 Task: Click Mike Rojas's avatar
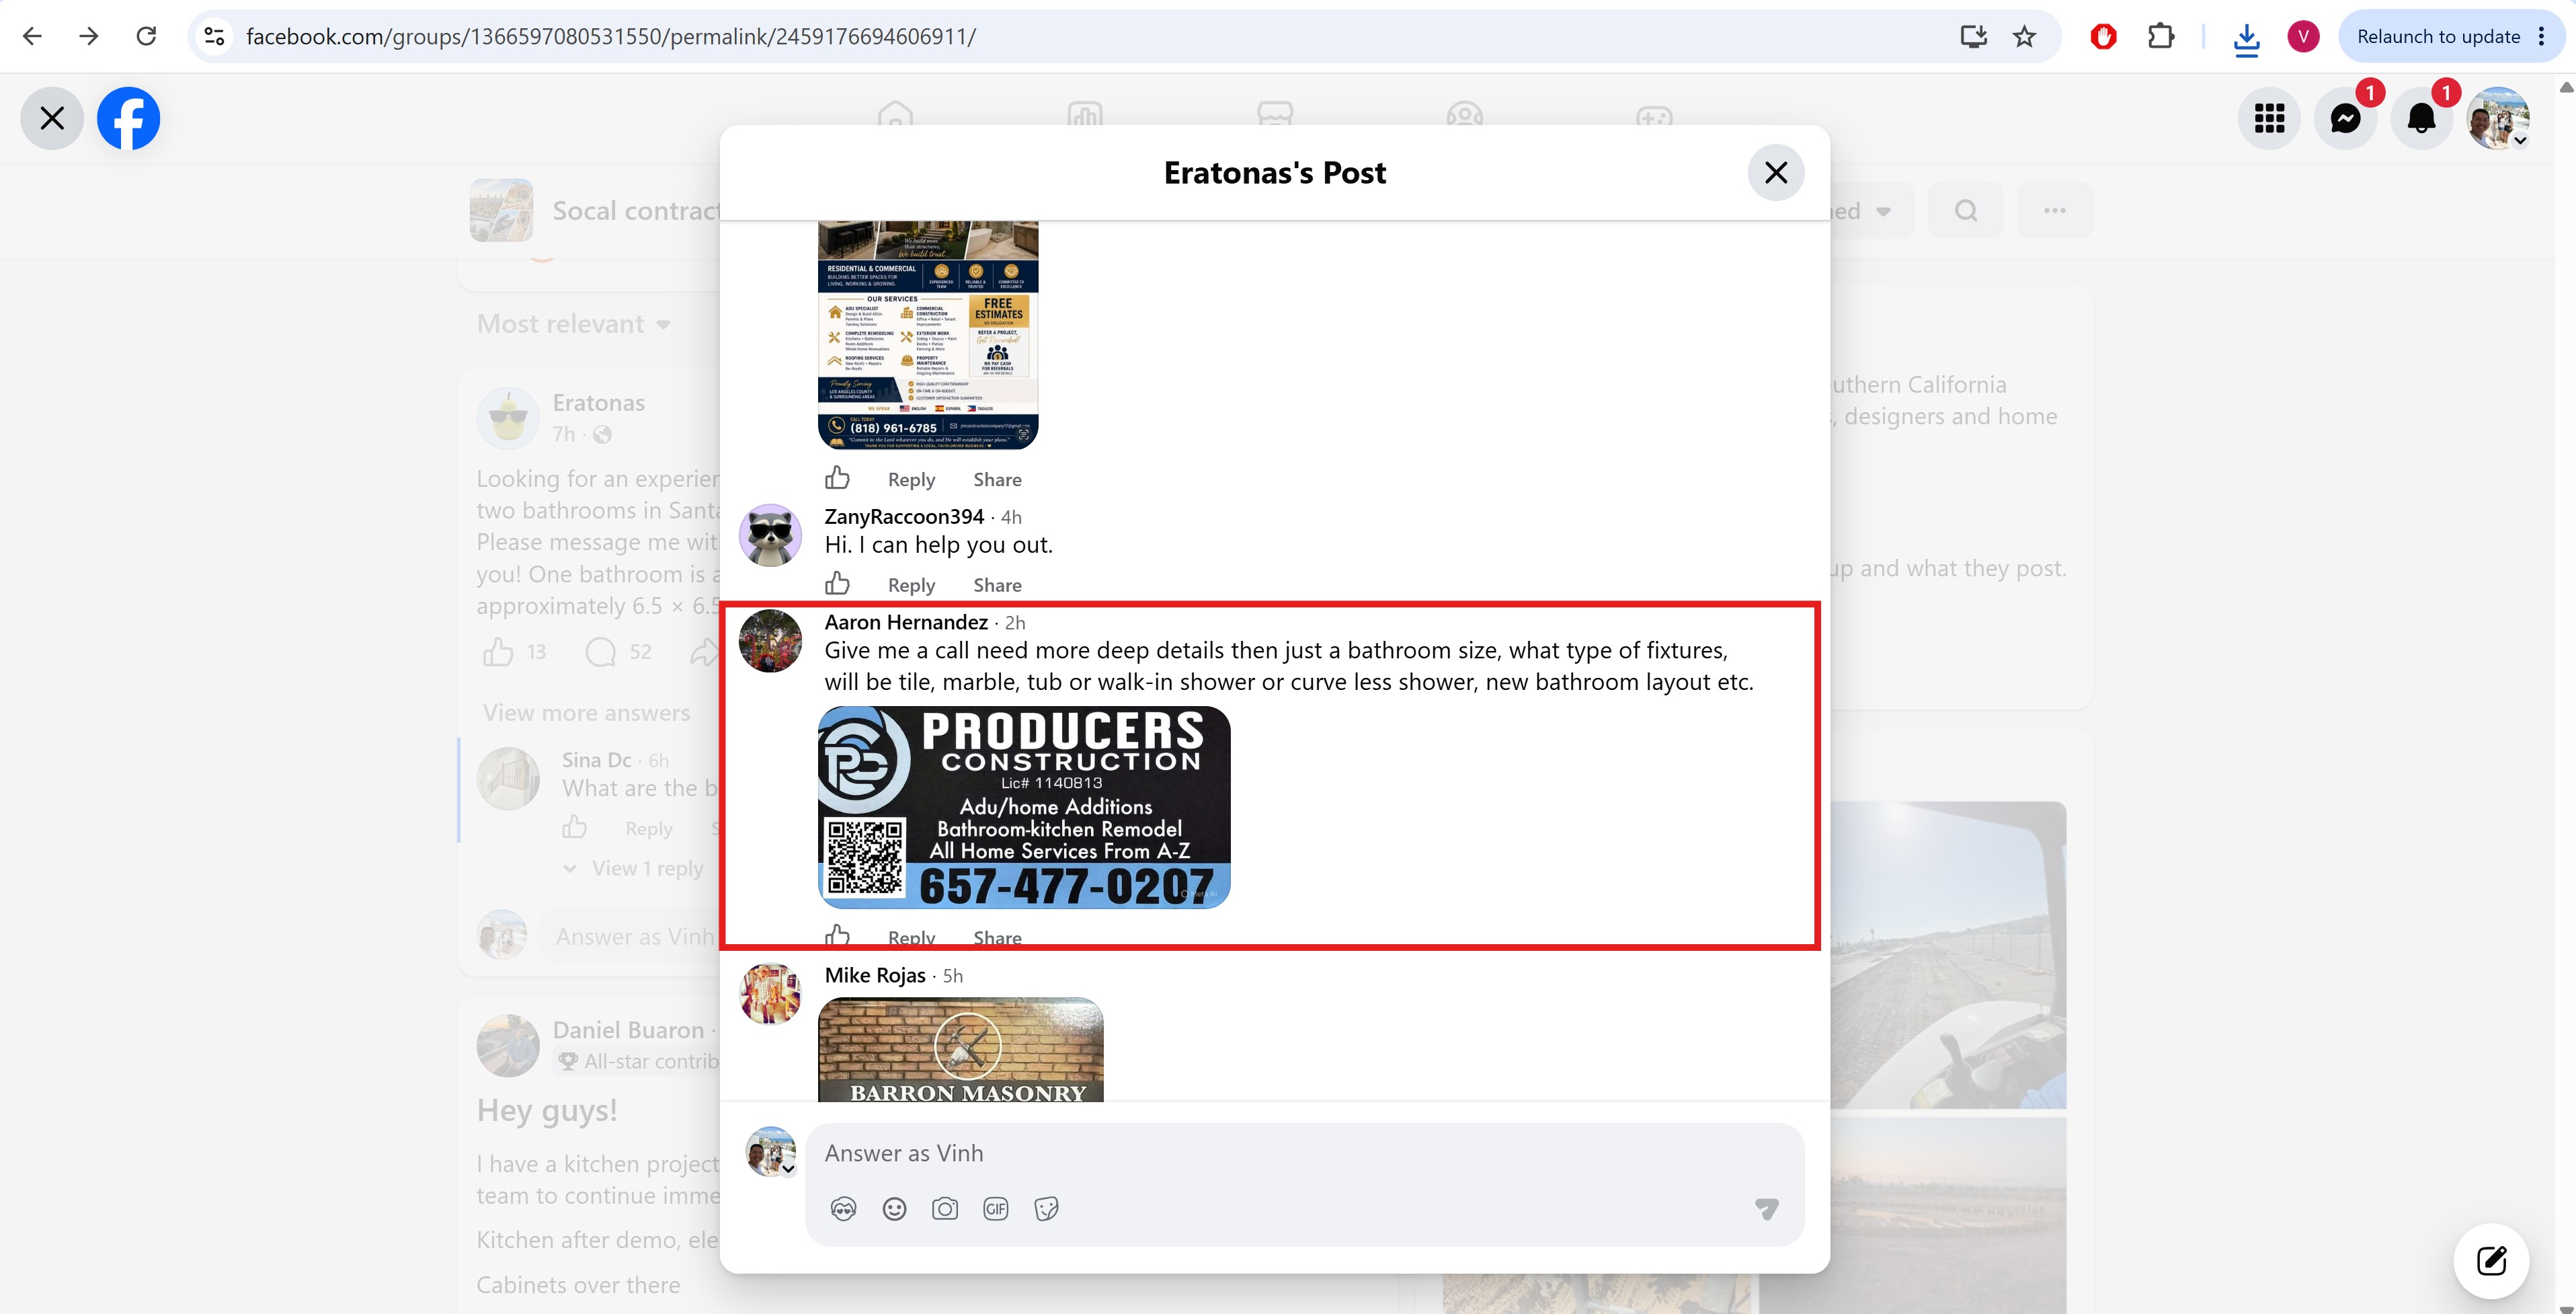coord(770,994)
